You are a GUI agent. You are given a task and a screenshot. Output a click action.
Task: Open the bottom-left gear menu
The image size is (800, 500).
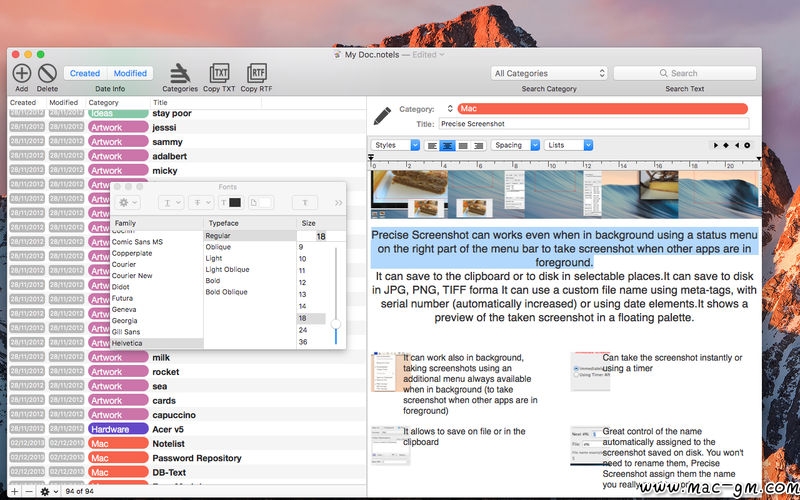[48, 491]
